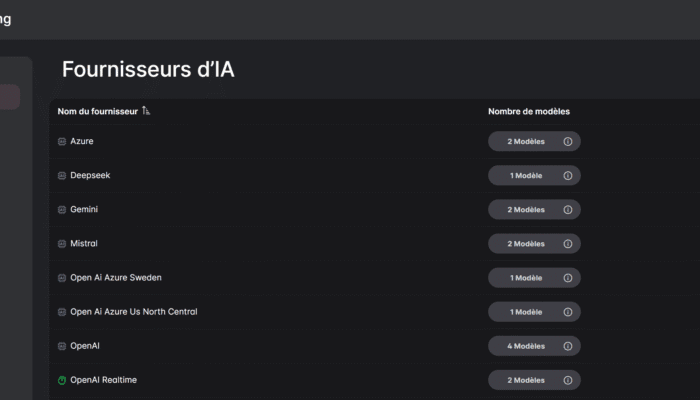
Task: Click the Gemini provider row icon
Action: pyautogui.click(x=62, y=210)
